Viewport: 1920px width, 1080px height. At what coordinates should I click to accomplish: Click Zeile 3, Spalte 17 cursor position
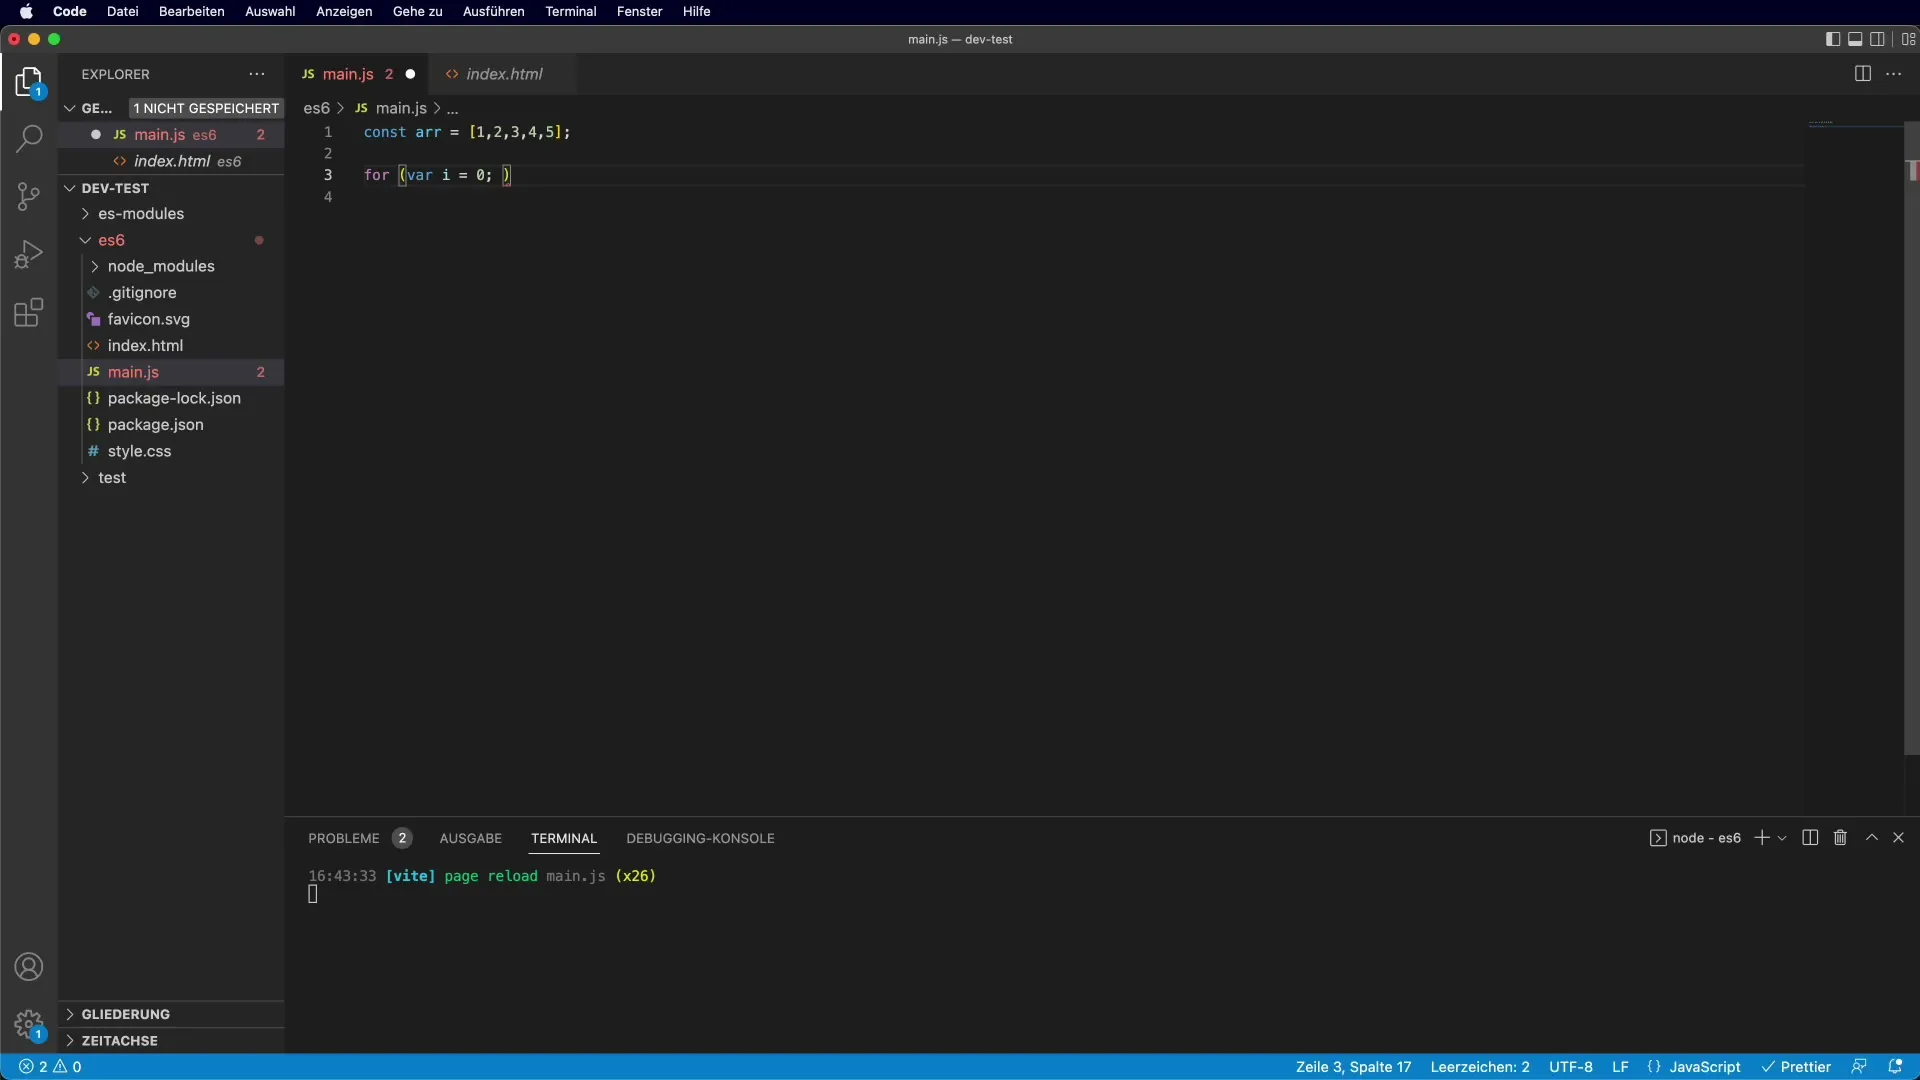pos(1353,1067)
